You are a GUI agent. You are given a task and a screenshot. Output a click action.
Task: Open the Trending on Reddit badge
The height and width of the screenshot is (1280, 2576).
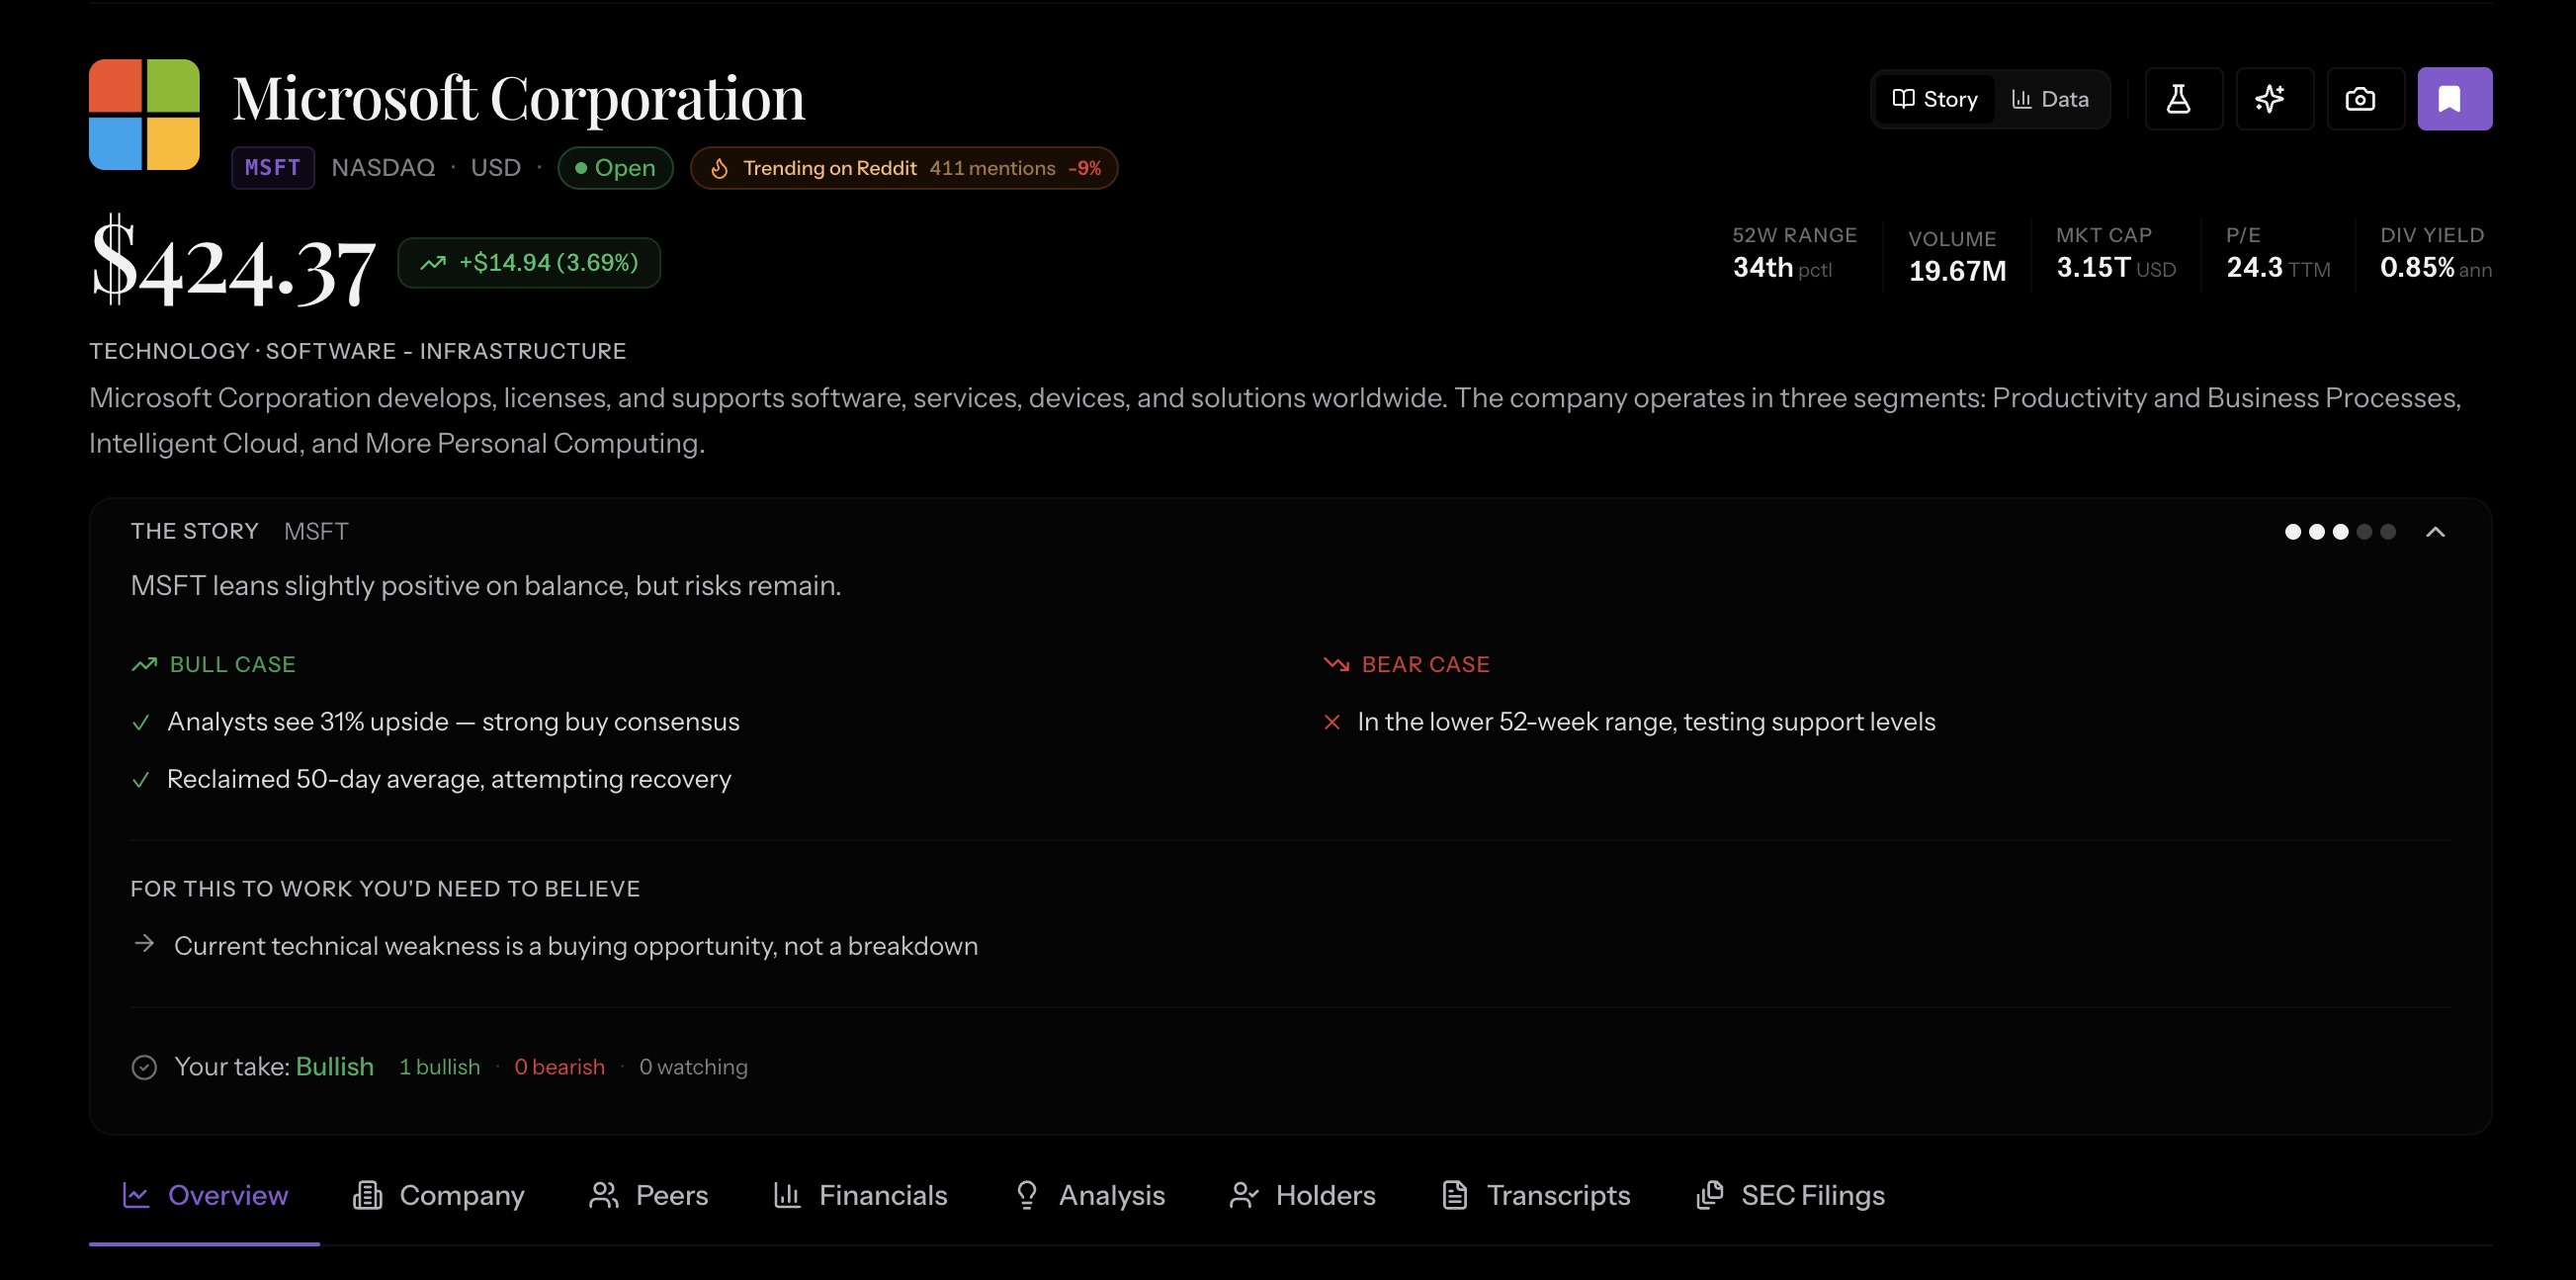pyautogui.click(x=903, y=168)
